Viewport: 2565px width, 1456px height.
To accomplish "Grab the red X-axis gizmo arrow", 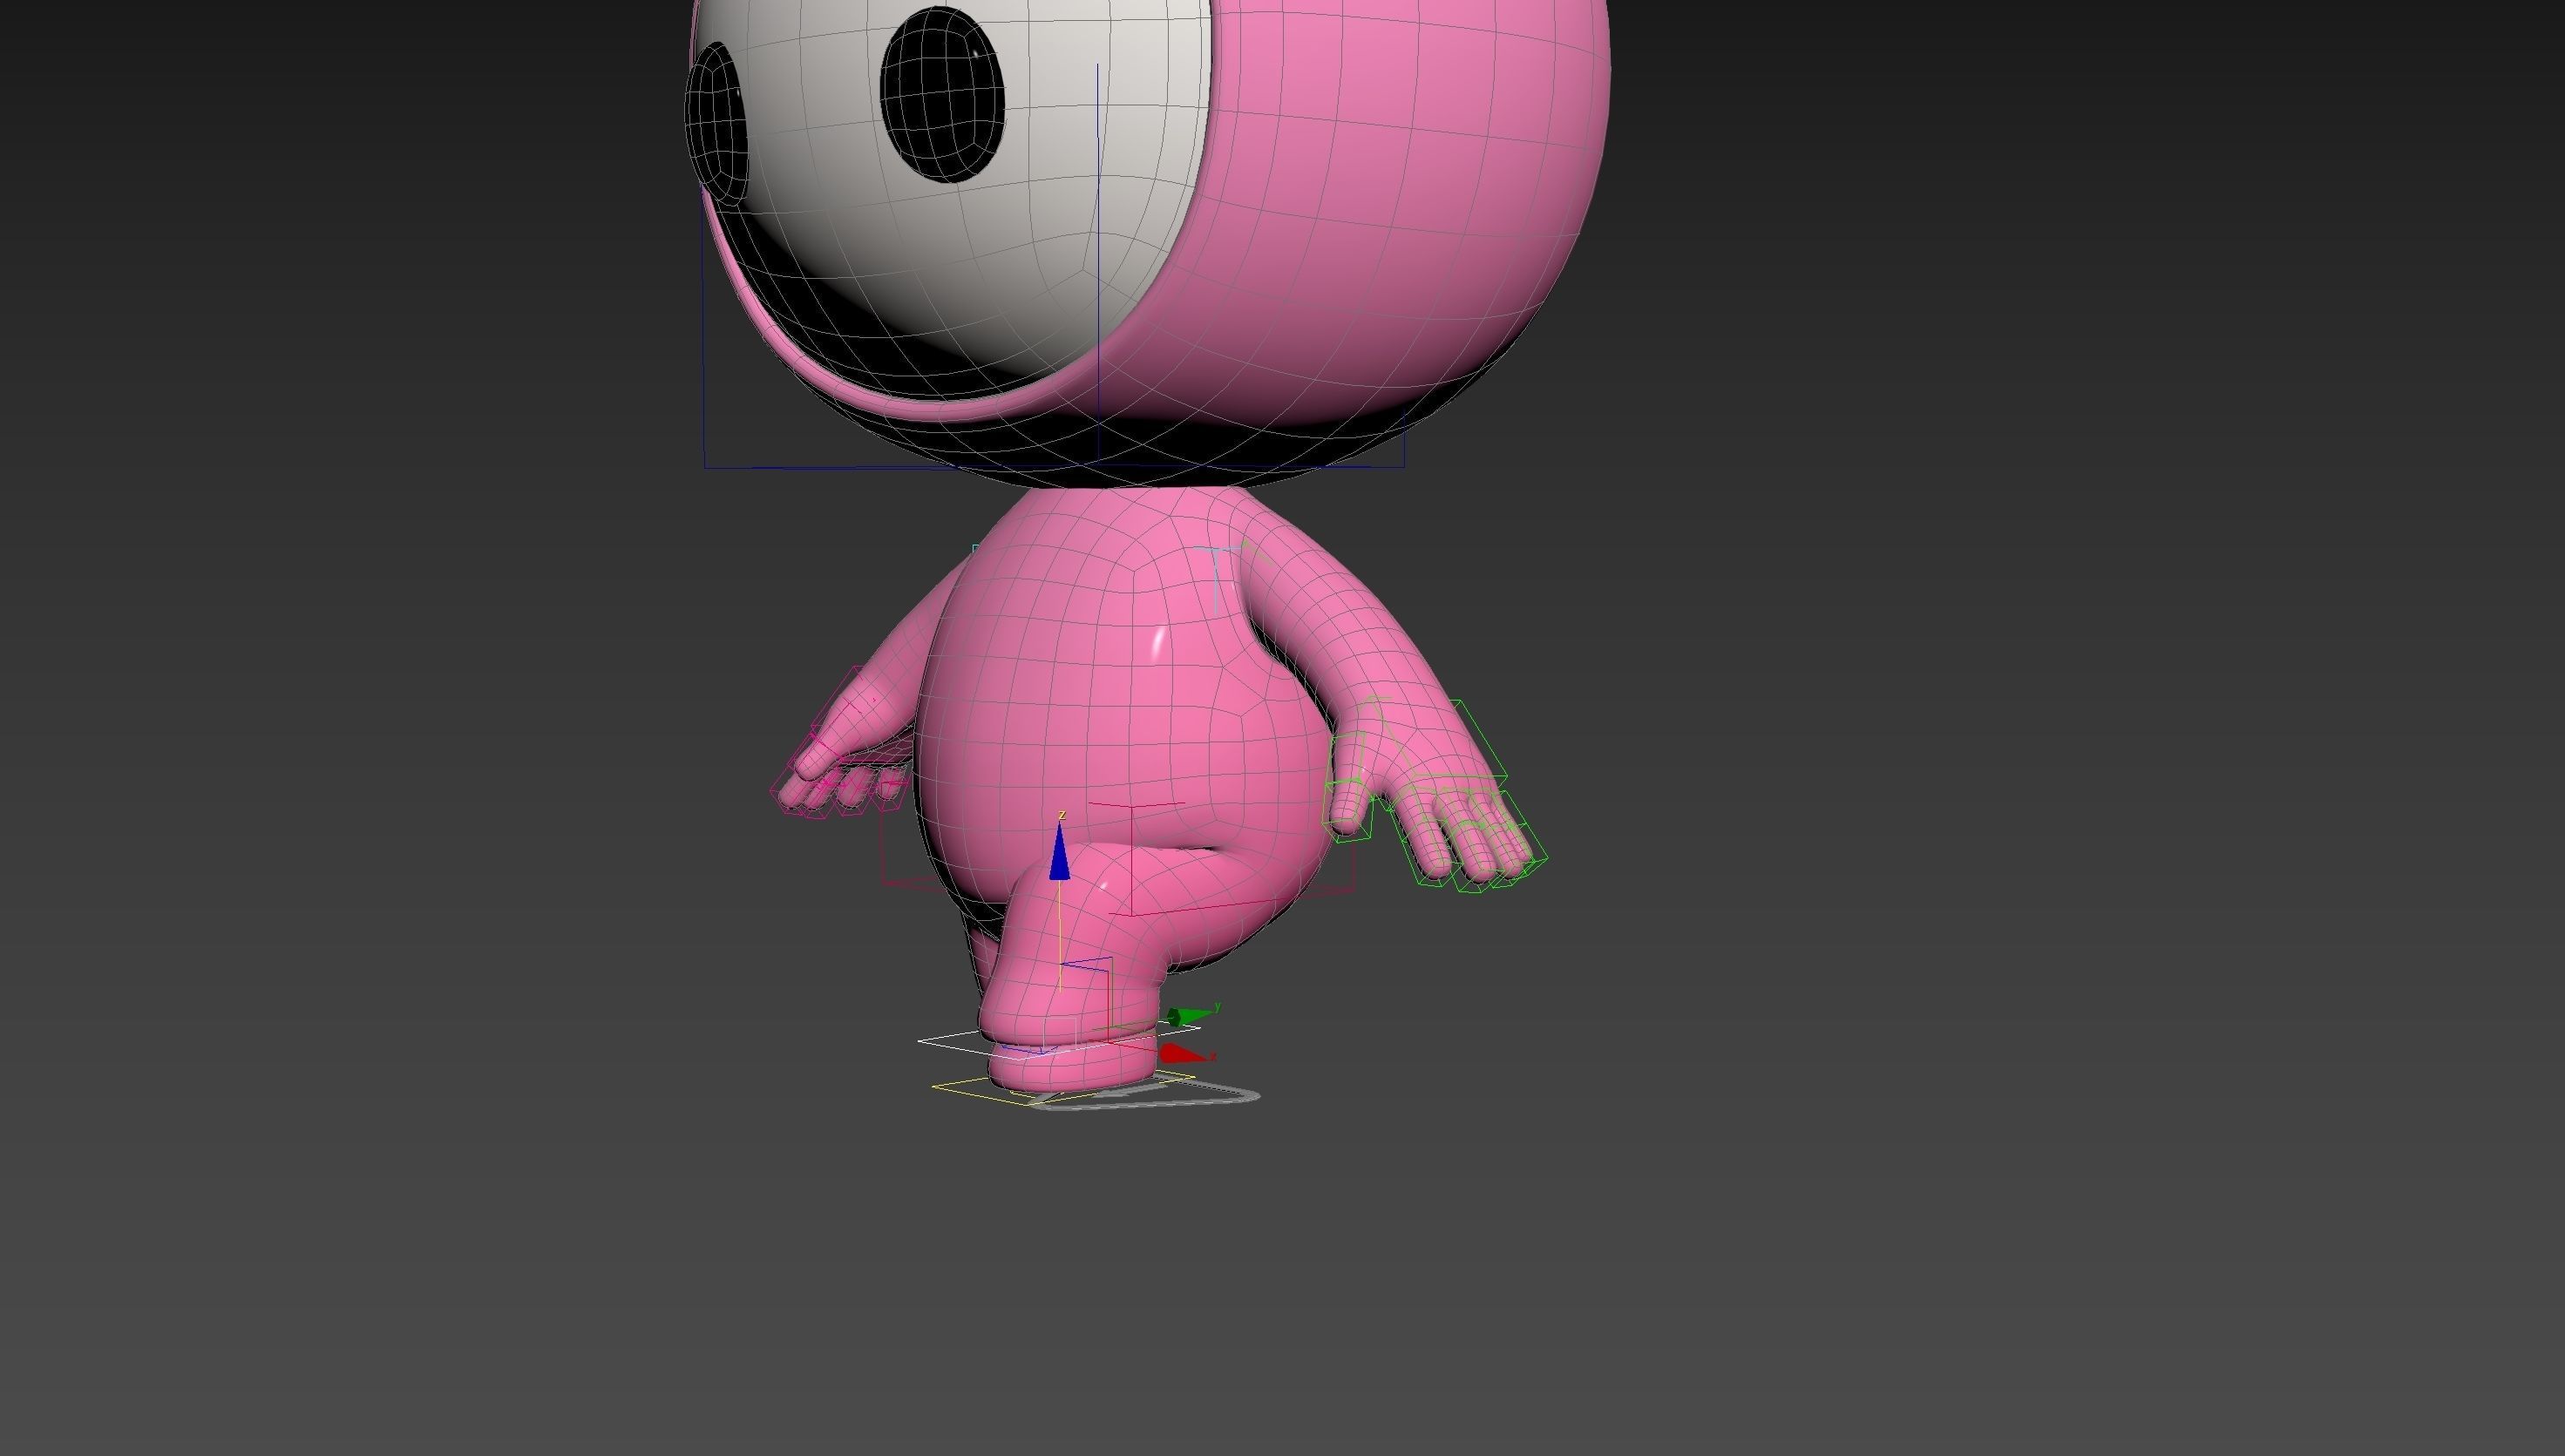I will coord(1181,1053).
